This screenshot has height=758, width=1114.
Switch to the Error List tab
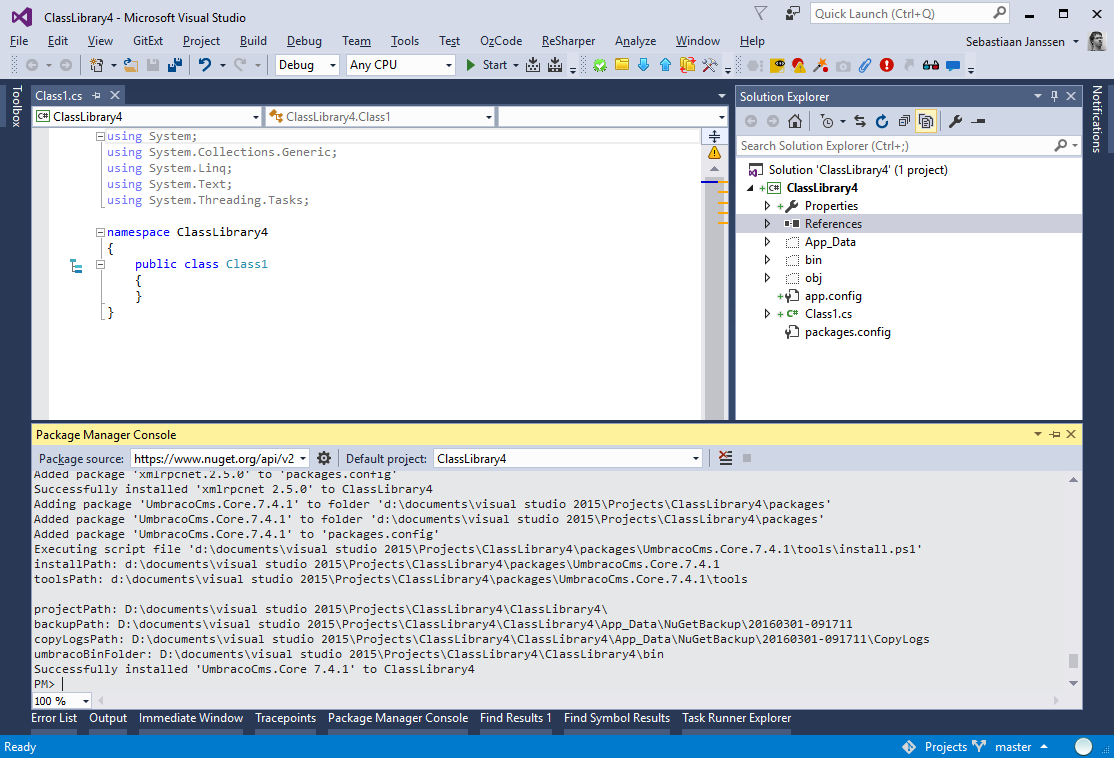(x=54, y=718)
